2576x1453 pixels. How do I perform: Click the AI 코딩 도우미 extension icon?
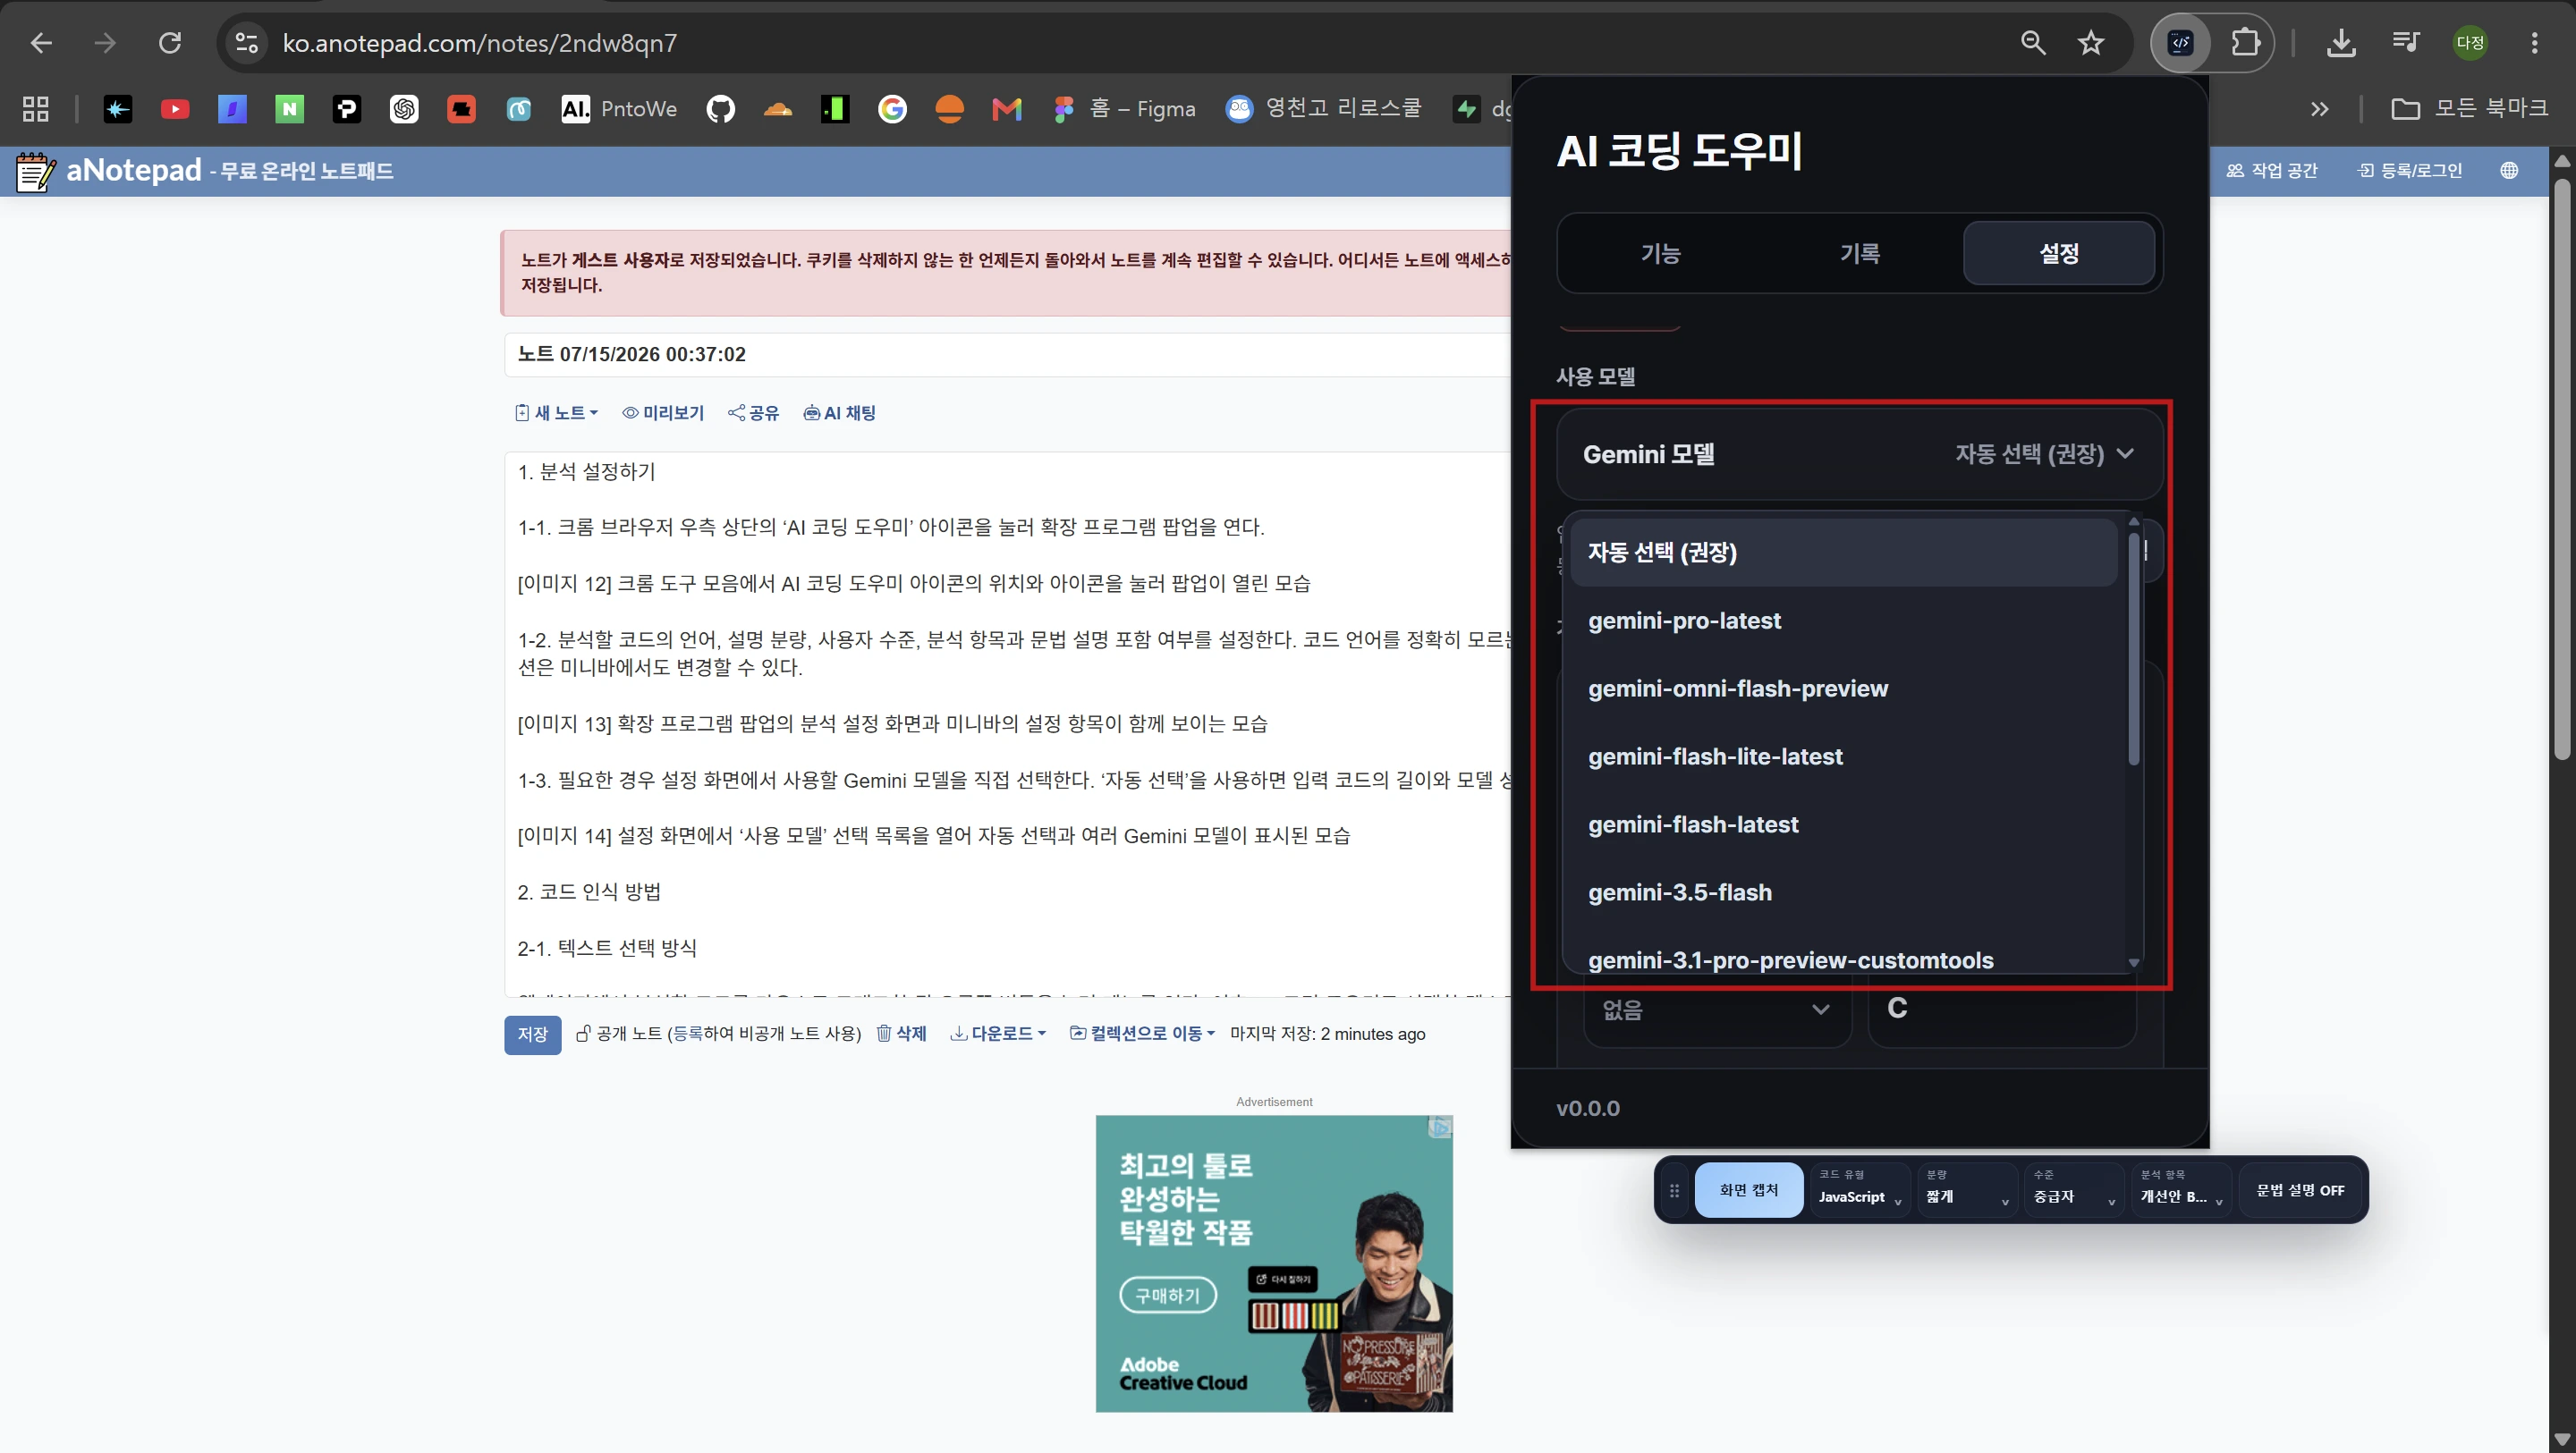point(2181,43)
